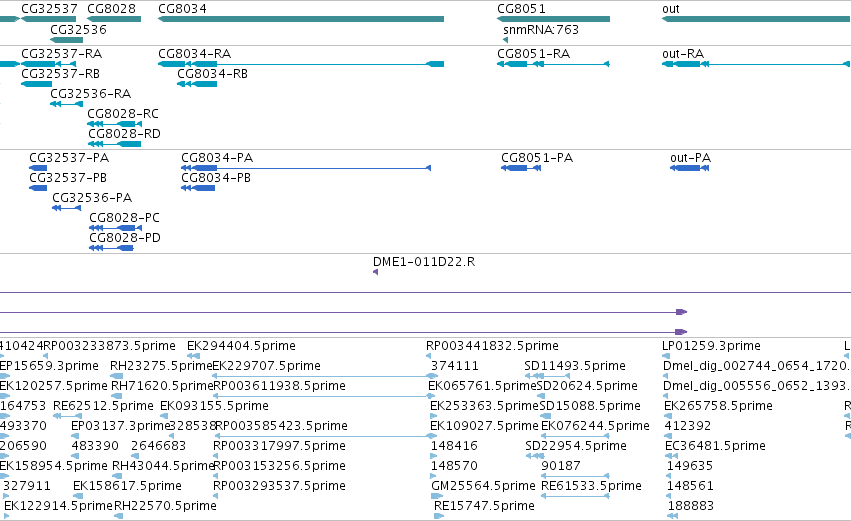Click the gene label "out"

click(x=671, y=9)
